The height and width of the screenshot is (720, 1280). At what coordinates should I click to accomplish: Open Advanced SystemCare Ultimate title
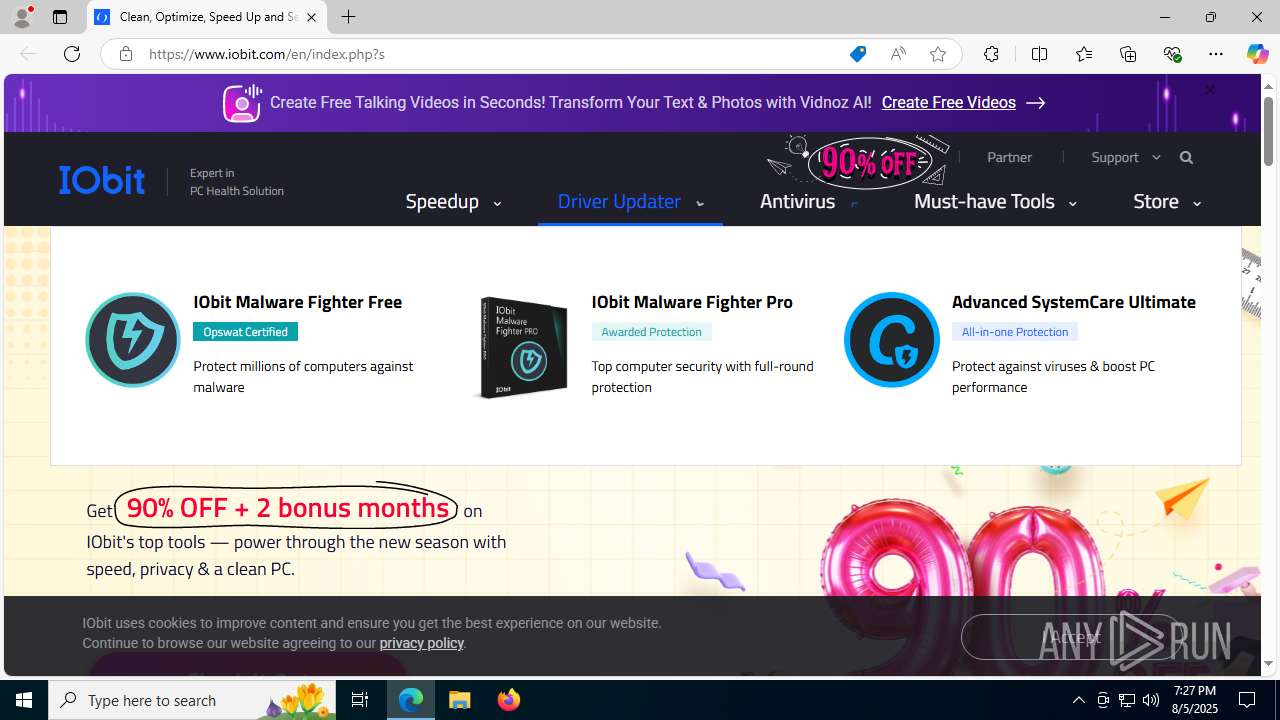pyautogui.click(x=1073, y=301)
